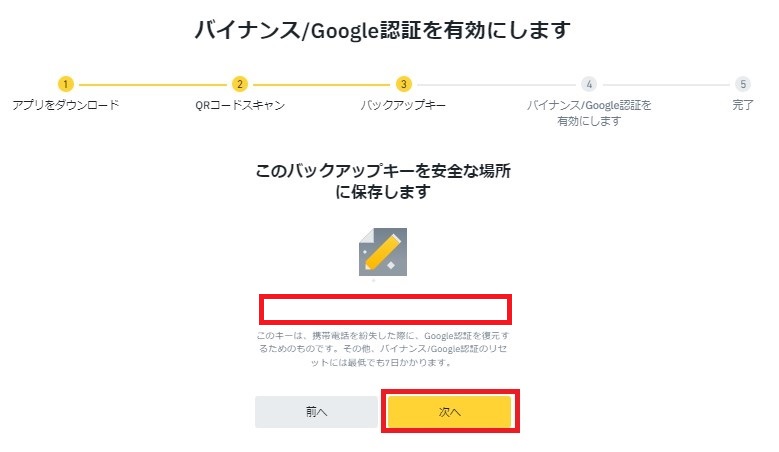Click the page title バイナンス/Google認証を有効にします
The height and width of the screenshot is (452, 779).
(x=383, y=30)
